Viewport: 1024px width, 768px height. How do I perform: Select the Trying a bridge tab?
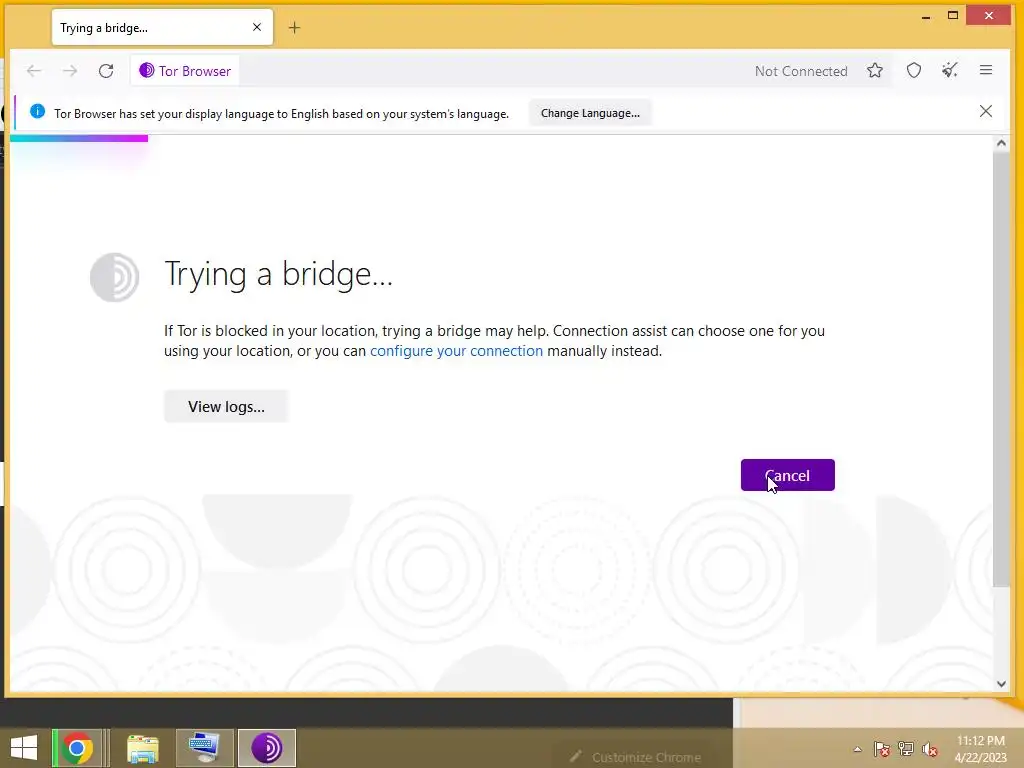pyautogui.click(x=162, y=27)
